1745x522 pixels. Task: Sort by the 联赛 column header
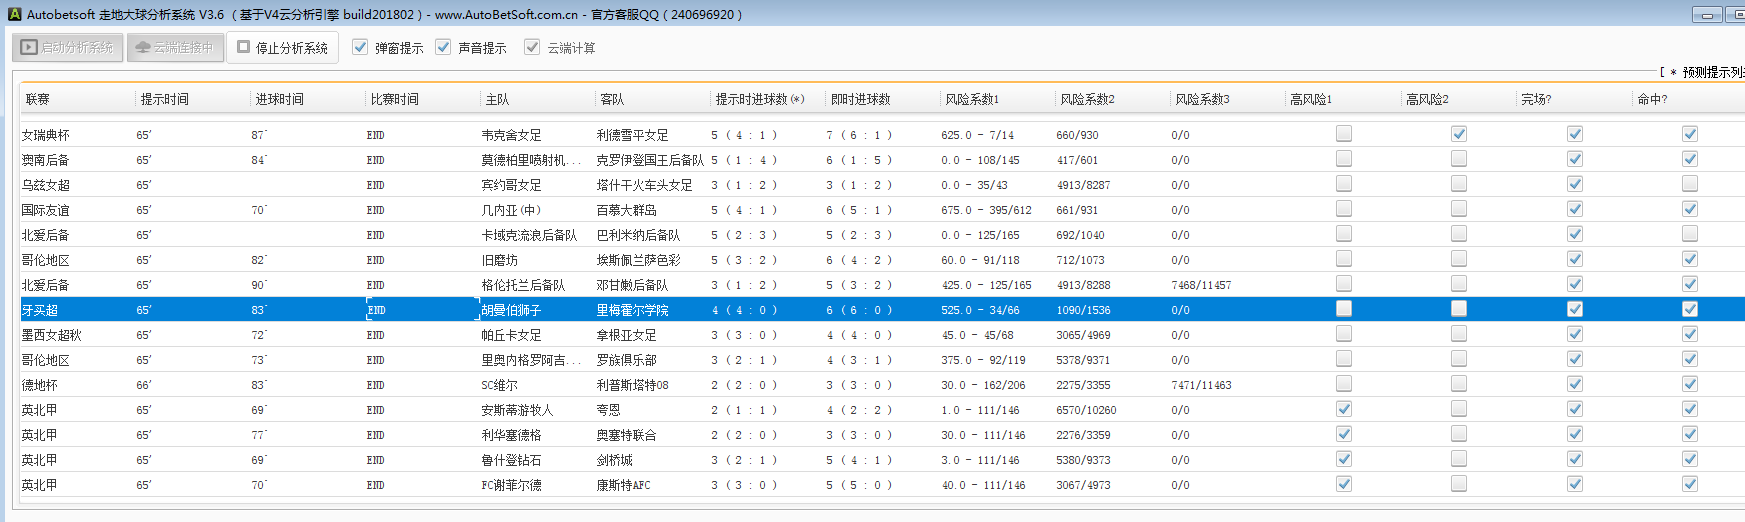[38, 99]
